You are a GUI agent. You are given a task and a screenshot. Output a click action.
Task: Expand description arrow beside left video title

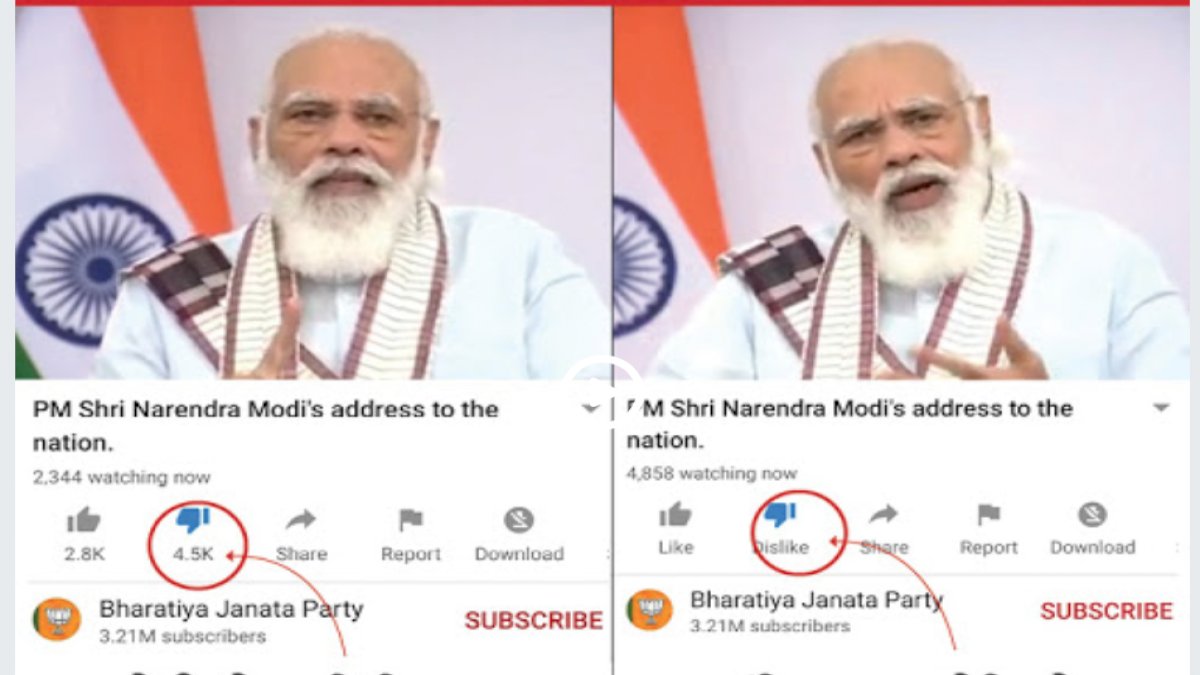[591, 409]
